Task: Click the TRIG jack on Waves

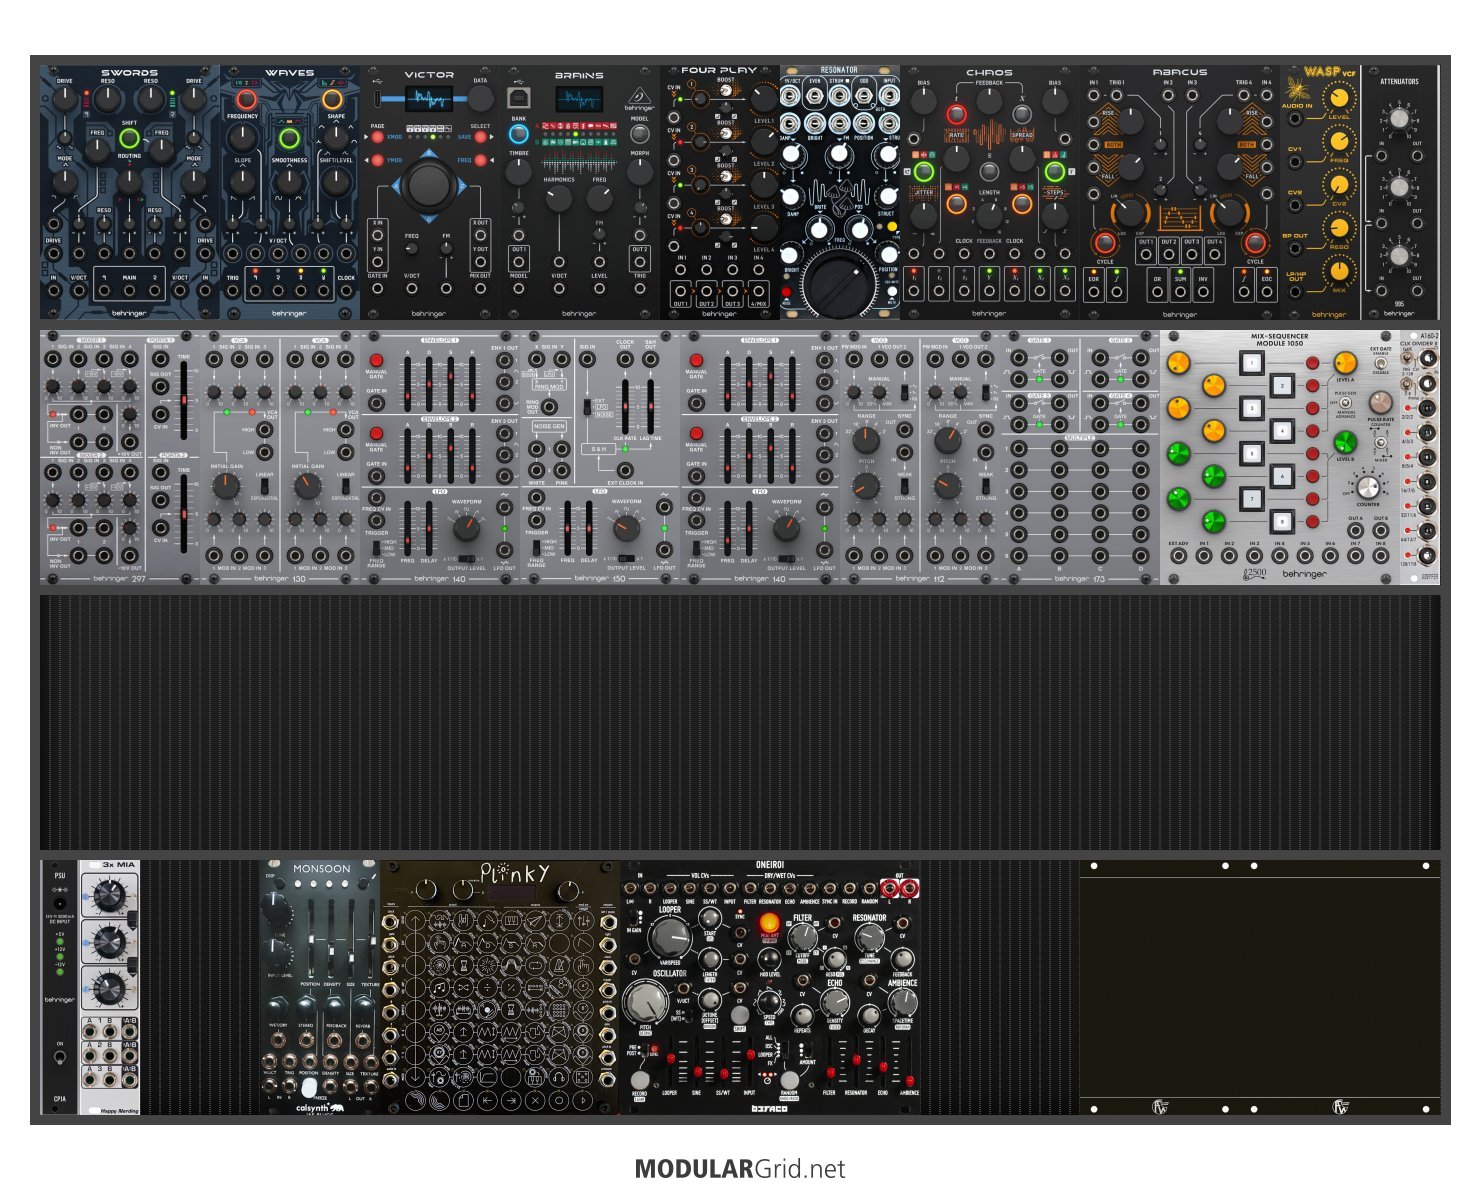Action: tap(232, 290)
